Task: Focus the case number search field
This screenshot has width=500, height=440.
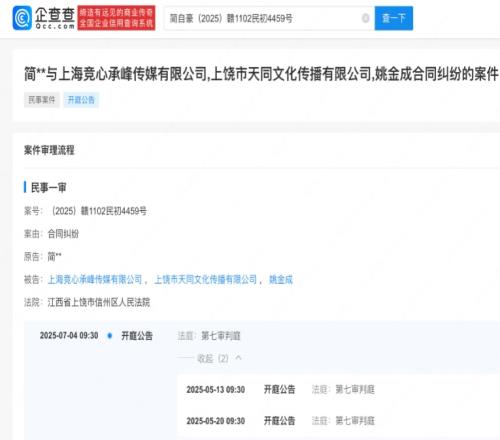Action: 263,18
